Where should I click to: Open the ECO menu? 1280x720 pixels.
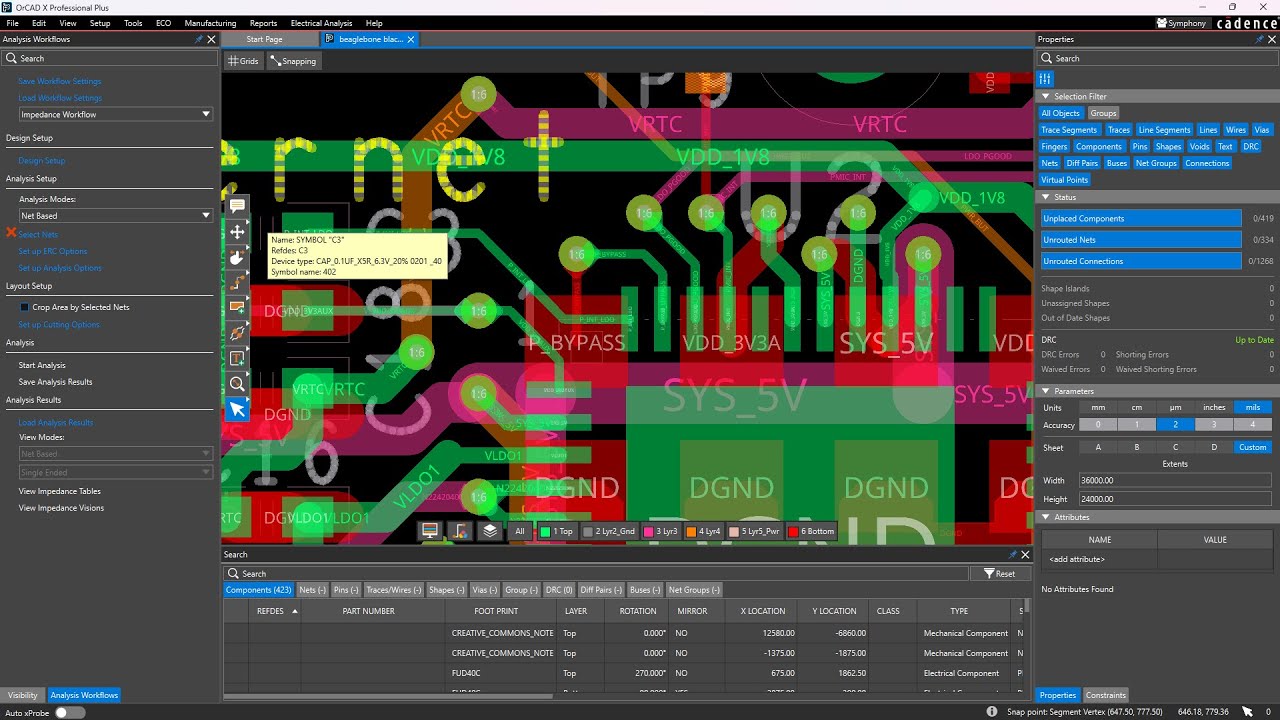pos(163,23)
